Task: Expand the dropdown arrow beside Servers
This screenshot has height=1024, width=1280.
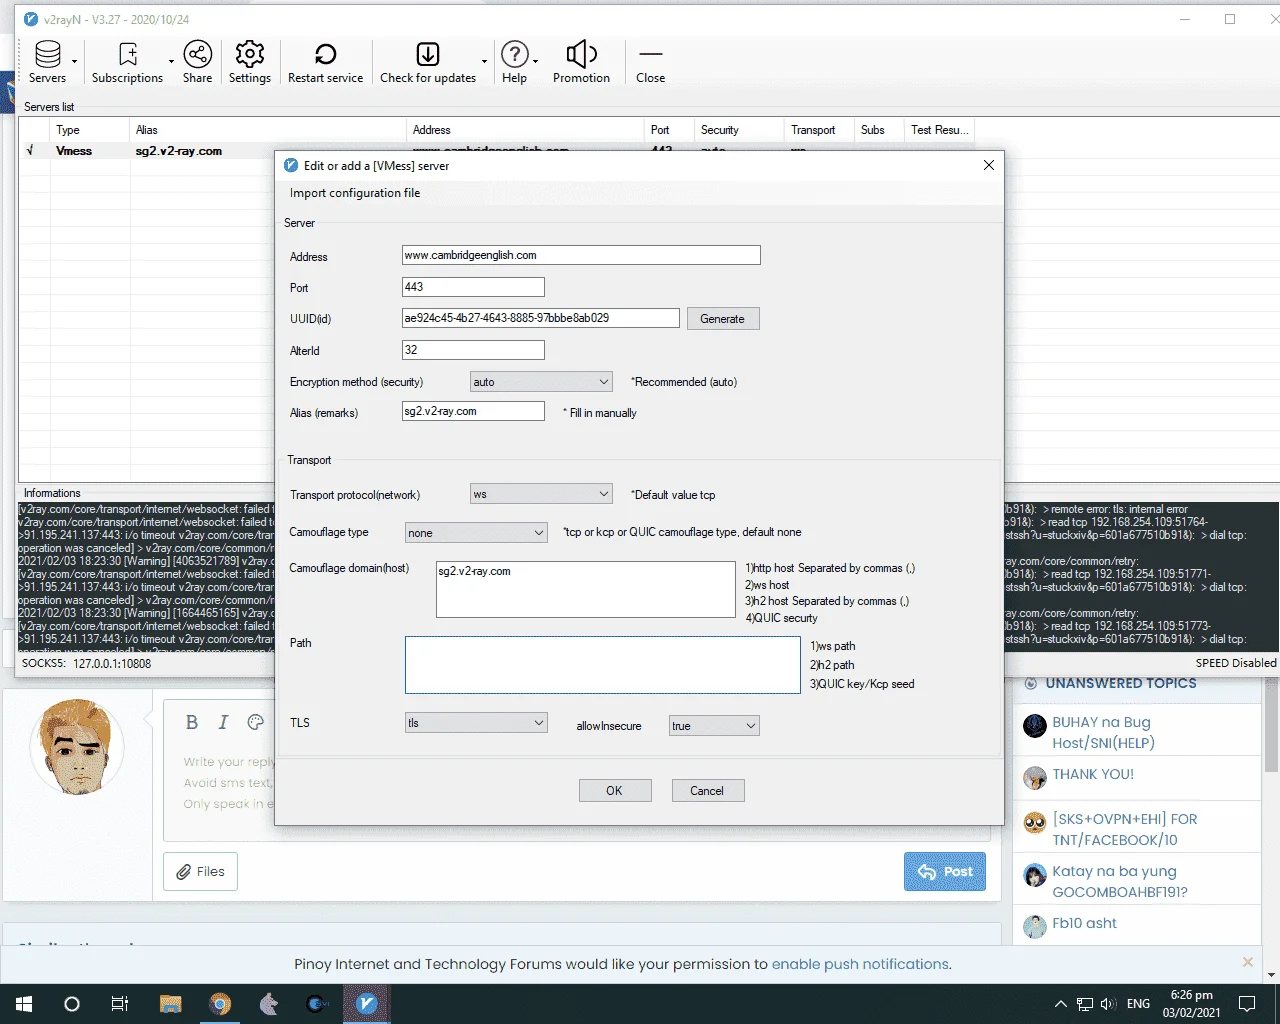Action: click(74, 62)
